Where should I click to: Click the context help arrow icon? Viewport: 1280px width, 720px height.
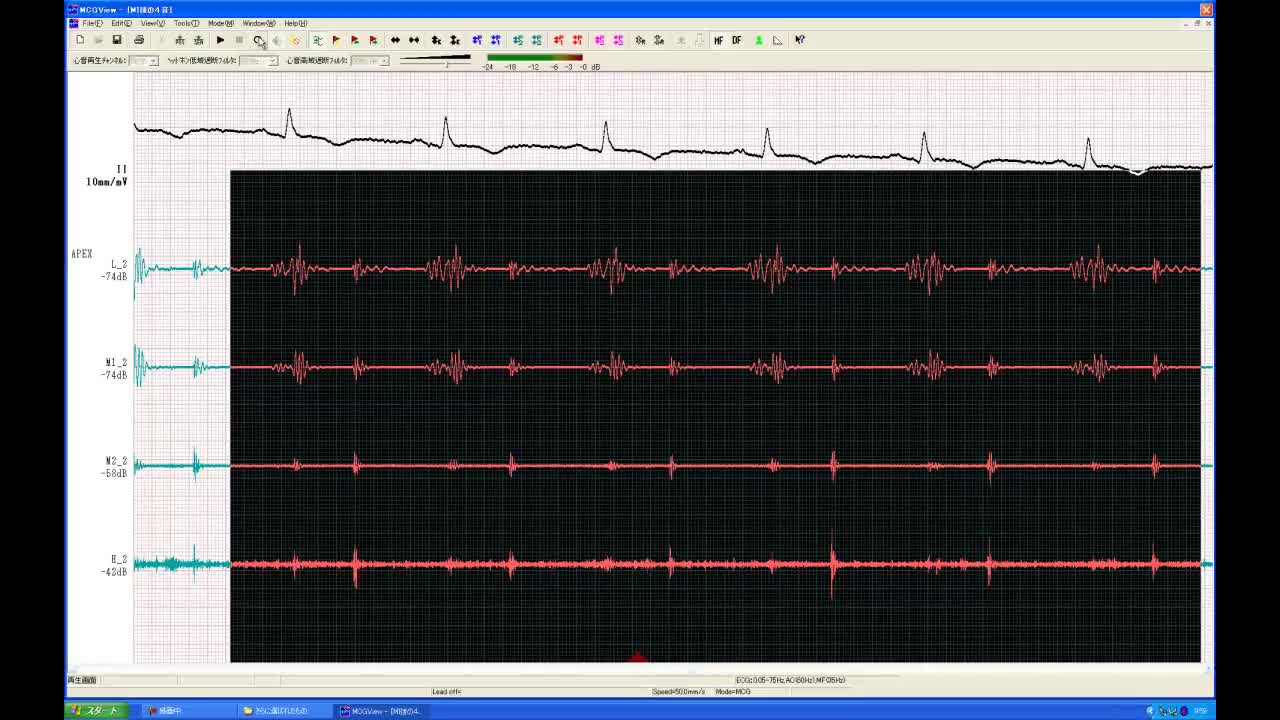point(800,40)
